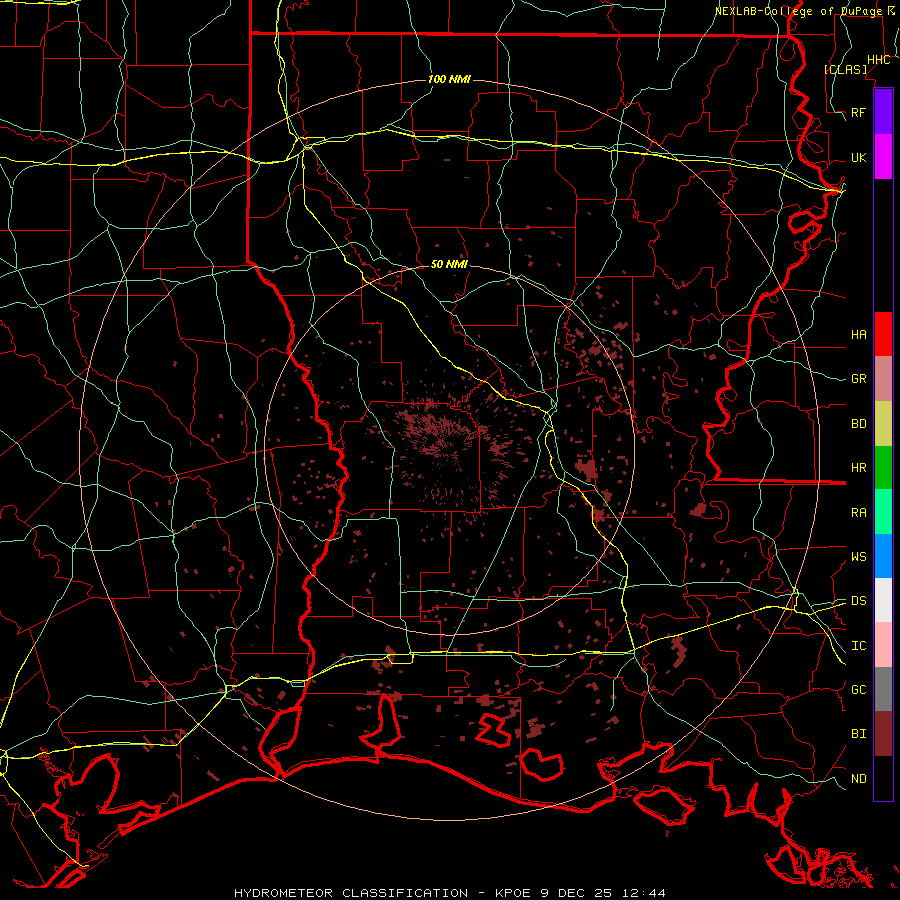900x900 pixels.
Task: Select the gray GC legend swatch
Action: coord(883,689)
